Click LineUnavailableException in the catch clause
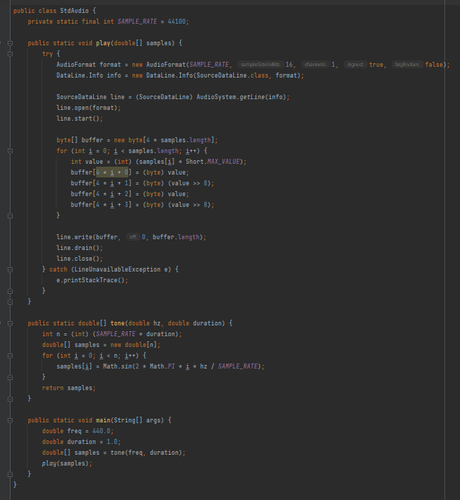Viewport: 460px width, 500px height. [x=117, y=269]
